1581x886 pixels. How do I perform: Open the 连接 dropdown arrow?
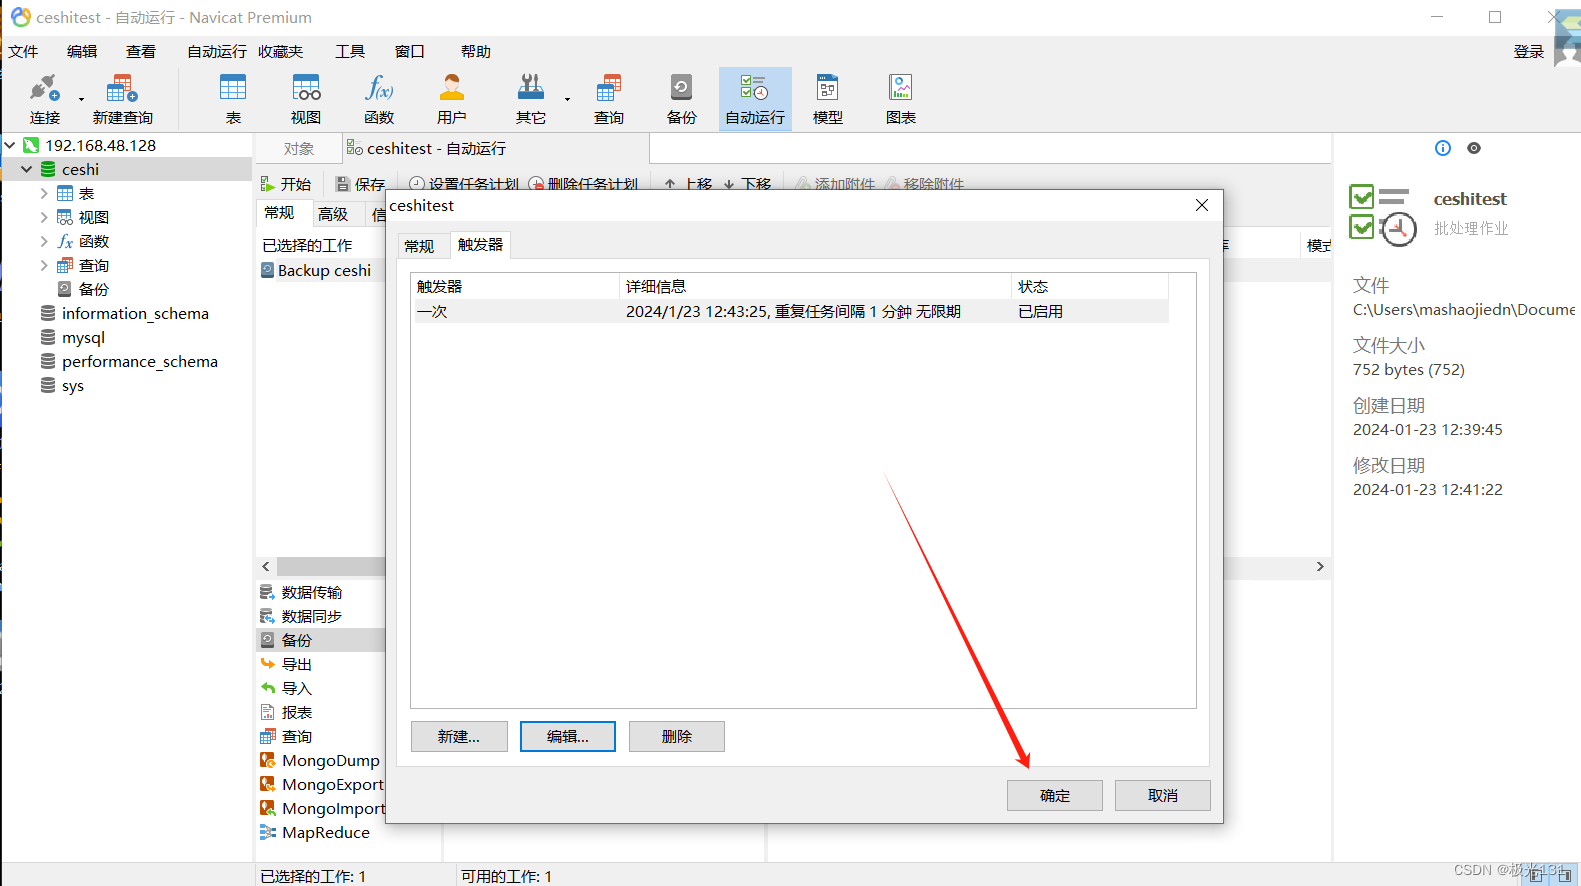click(x=81, y=99)
